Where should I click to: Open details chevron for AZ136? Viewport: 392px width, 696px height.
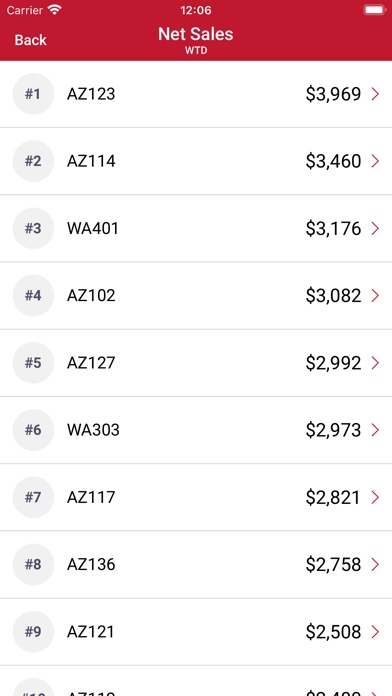pyautogui.click(x=376, y=565)
